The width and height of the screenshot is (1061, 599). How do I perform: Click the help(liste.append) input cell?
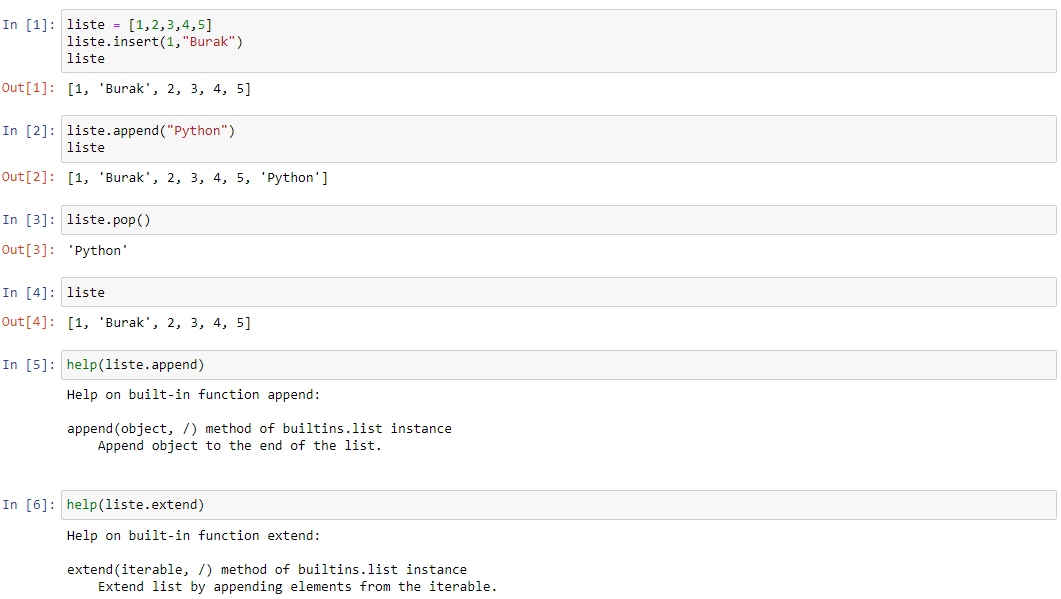pos(558,365)
